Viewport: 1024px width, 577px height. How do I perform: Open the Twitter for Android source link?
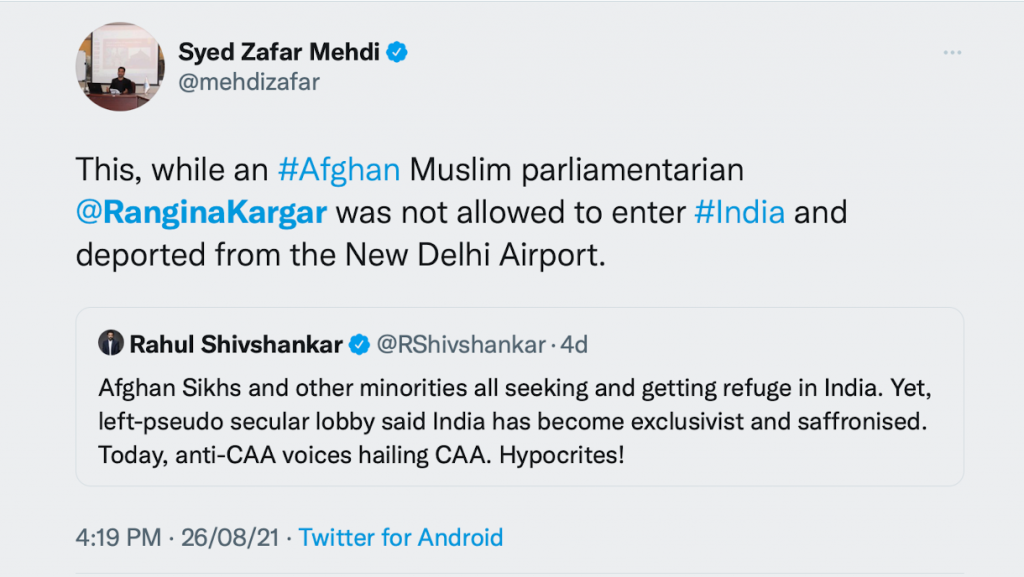point(400,537)
